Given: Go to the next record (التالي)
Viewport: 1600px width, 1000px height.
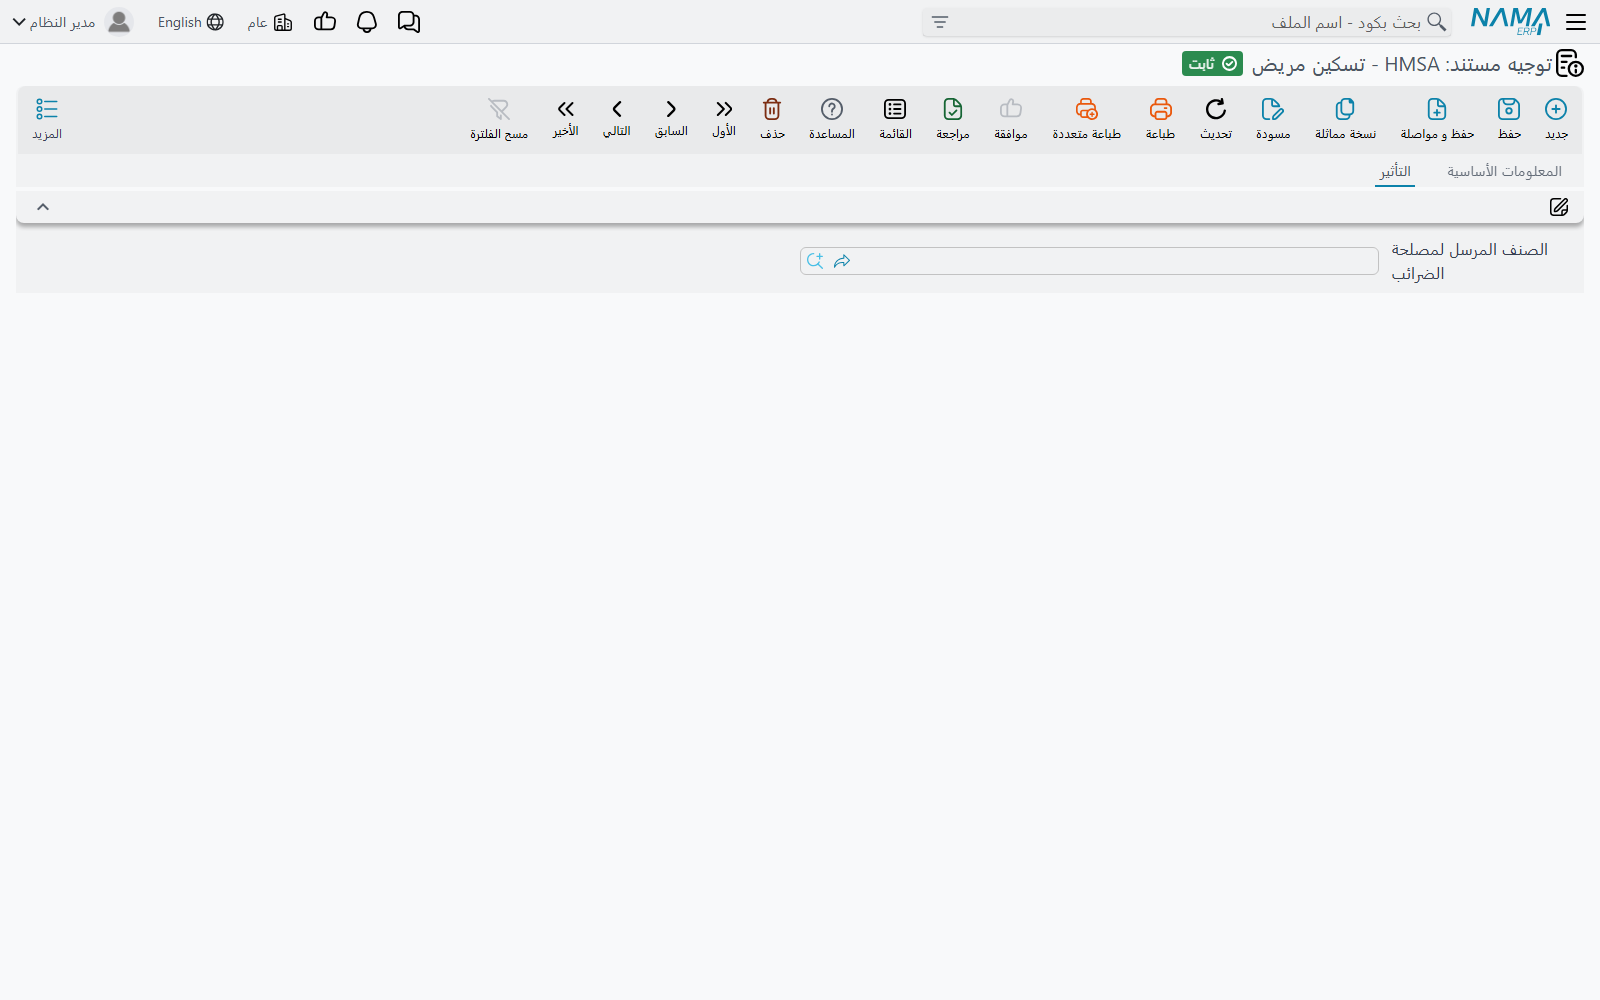Looking at the screenshot, I should pyautogui.click(x=617, y=118).
